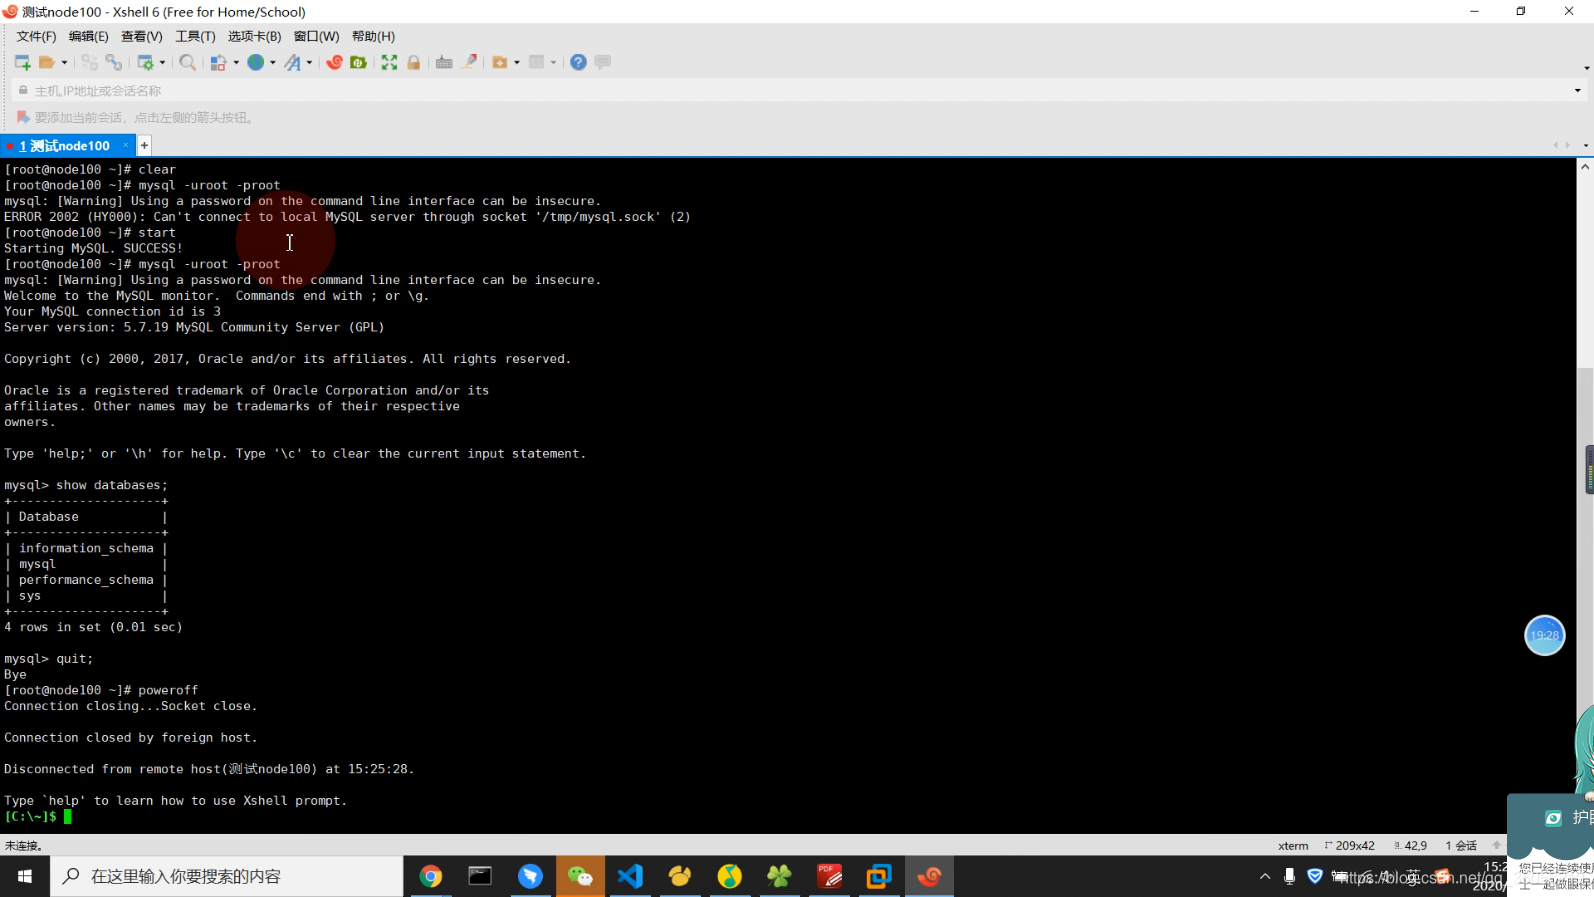This screenshot has width=1594, height=897.
Task: Click the Reconnect link icon
Action: [x=114, y=62]
